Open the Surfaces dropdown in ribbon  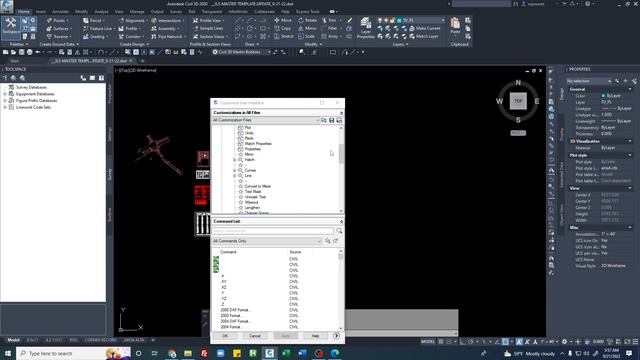pos(59,29)
